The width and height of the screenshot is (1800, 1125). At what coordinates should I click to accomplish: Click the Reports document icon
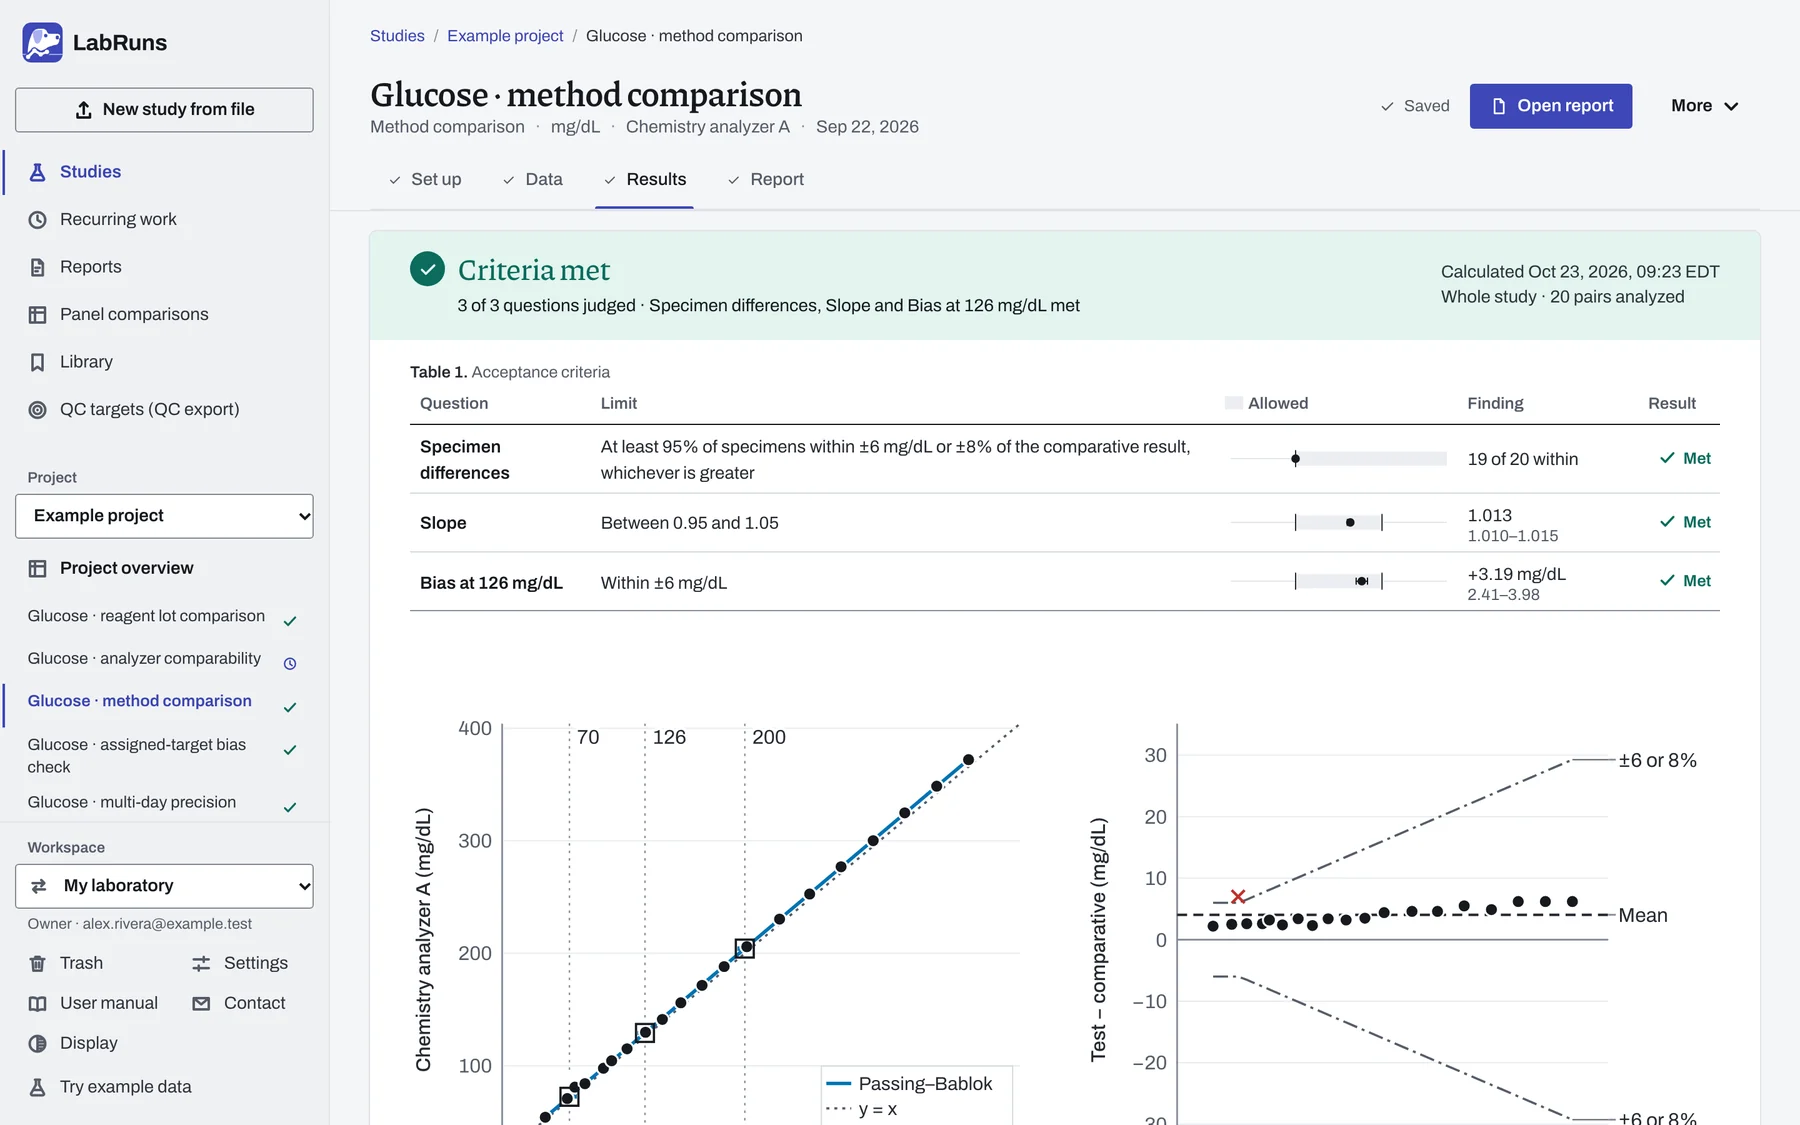[37, 267]
